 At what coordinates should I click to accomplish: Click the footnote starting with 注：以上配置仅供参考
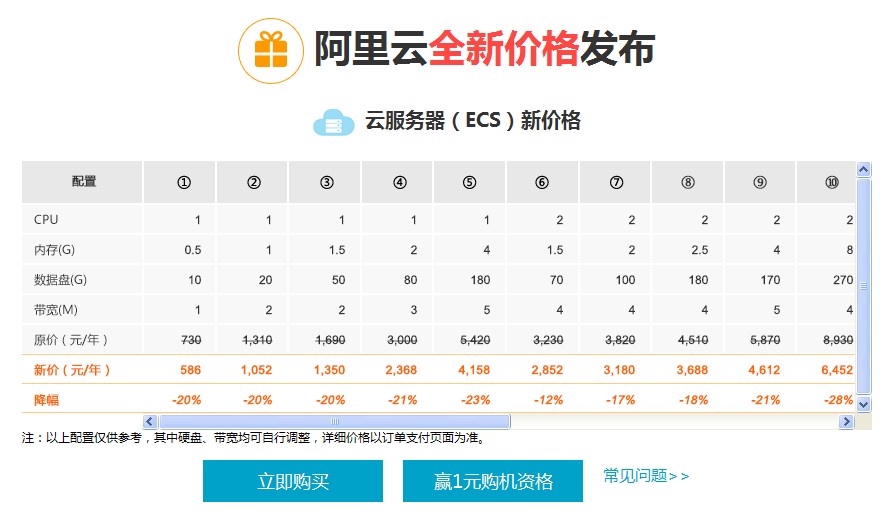pyautogui.click(x=253, y=438)
